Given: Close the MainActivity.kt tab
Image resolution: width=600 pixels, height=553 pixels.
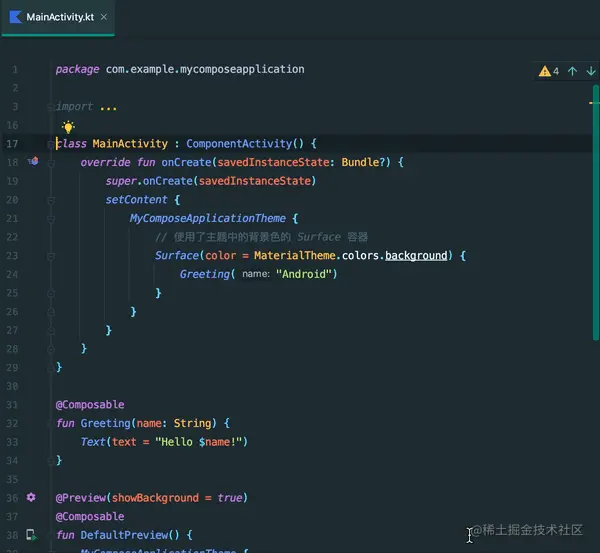Looking at the screenshot, I should tap(104, 17).
